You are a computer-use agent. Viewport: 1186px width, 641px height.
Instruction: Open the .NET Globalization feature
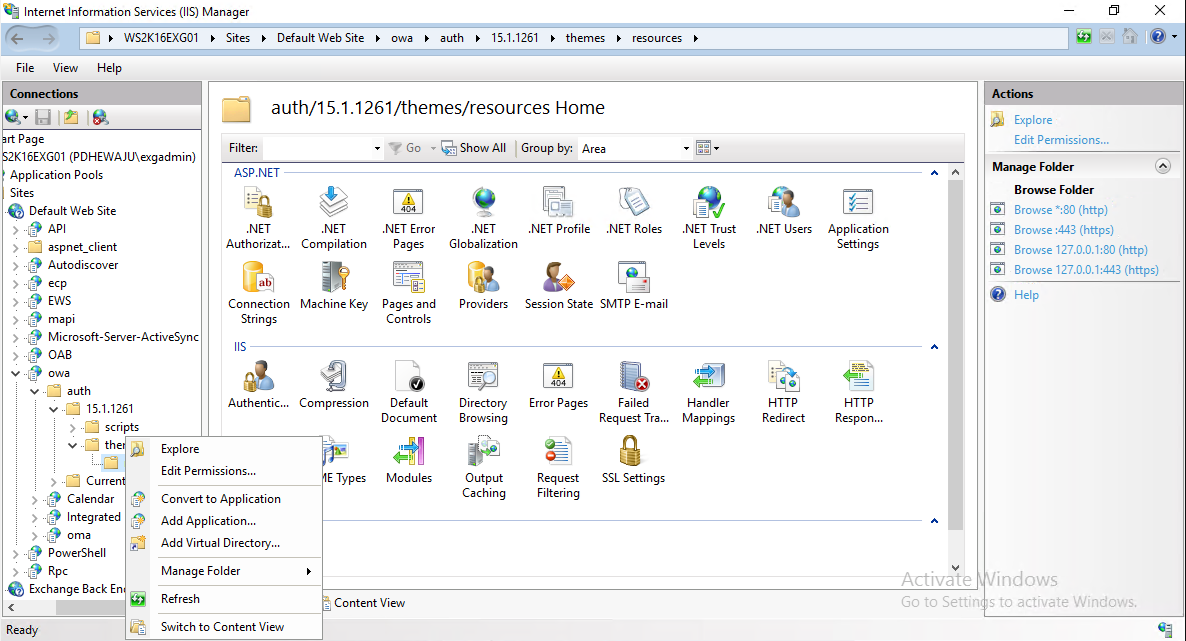click(483, 218)
